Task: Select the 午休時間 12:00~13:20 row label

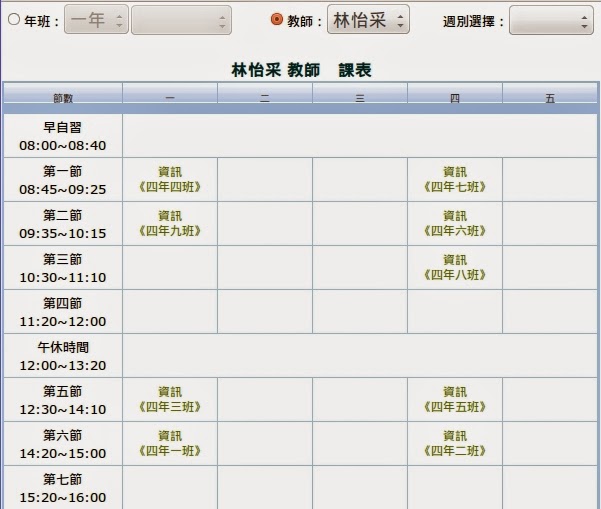Action: 63,356
